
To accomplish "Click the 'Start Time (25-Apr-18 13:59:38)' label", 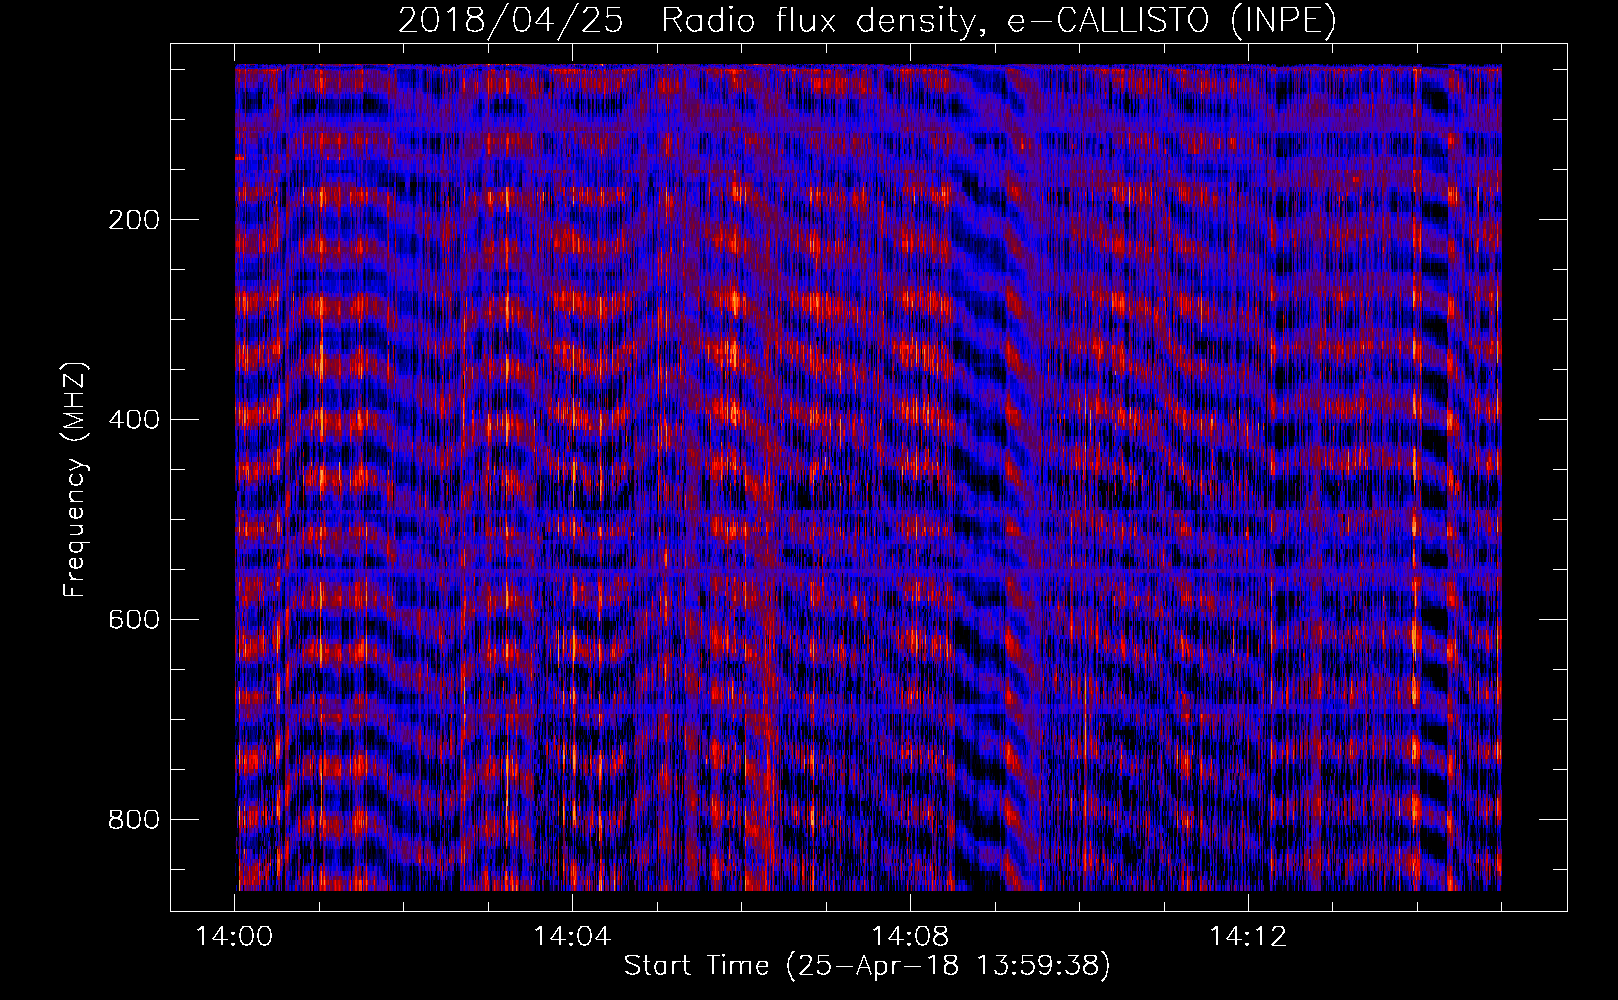I will (868, 966).
